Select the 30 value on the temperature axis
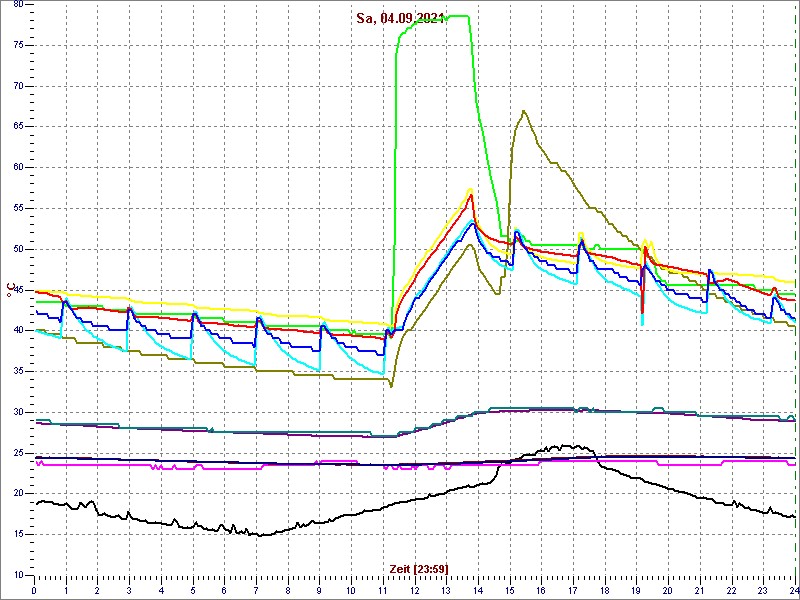This screenshot has width=800, height=600. click(18, 412)
